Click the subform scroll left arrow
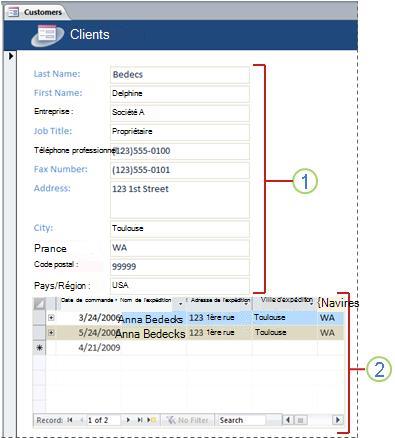The image size is (395, 438). coord(288,420)
